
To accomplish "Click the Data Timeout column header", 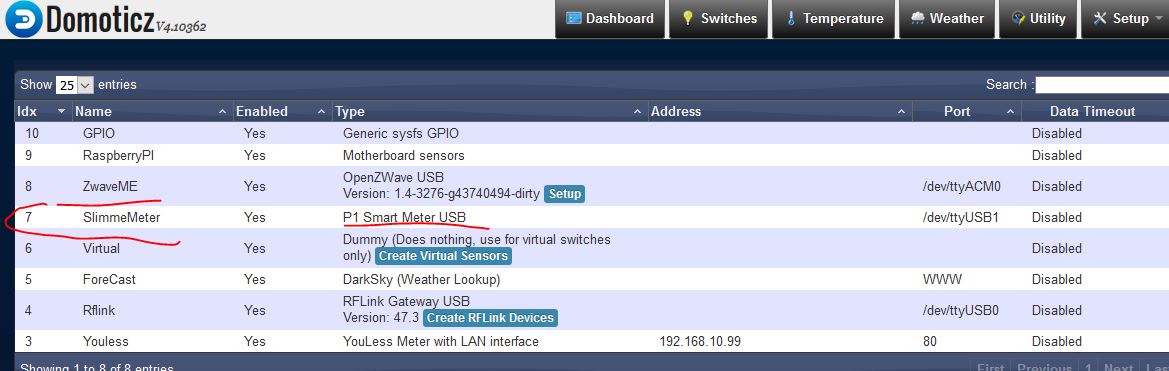I will pyautogui.click(x=1092, y=112).
